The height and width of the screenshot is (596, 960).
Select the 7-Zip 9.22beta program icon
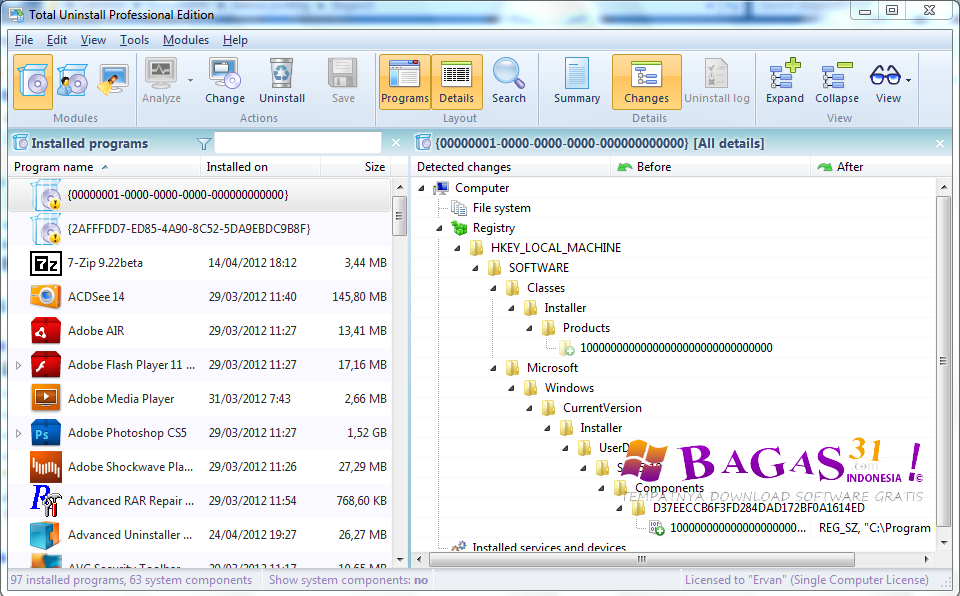pos(46,263)
